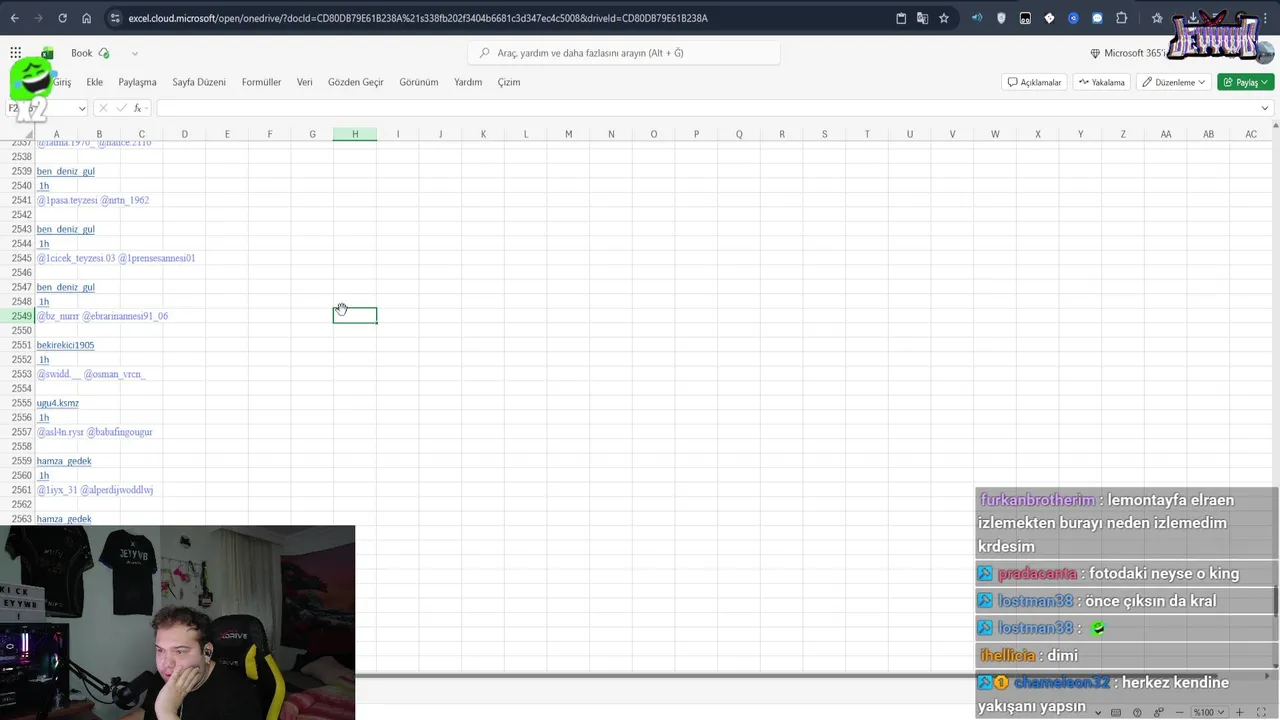Open the Ekle ribbon tab
The height and width of the screenshot is (720, 1280).
click(x=95, y=82)
